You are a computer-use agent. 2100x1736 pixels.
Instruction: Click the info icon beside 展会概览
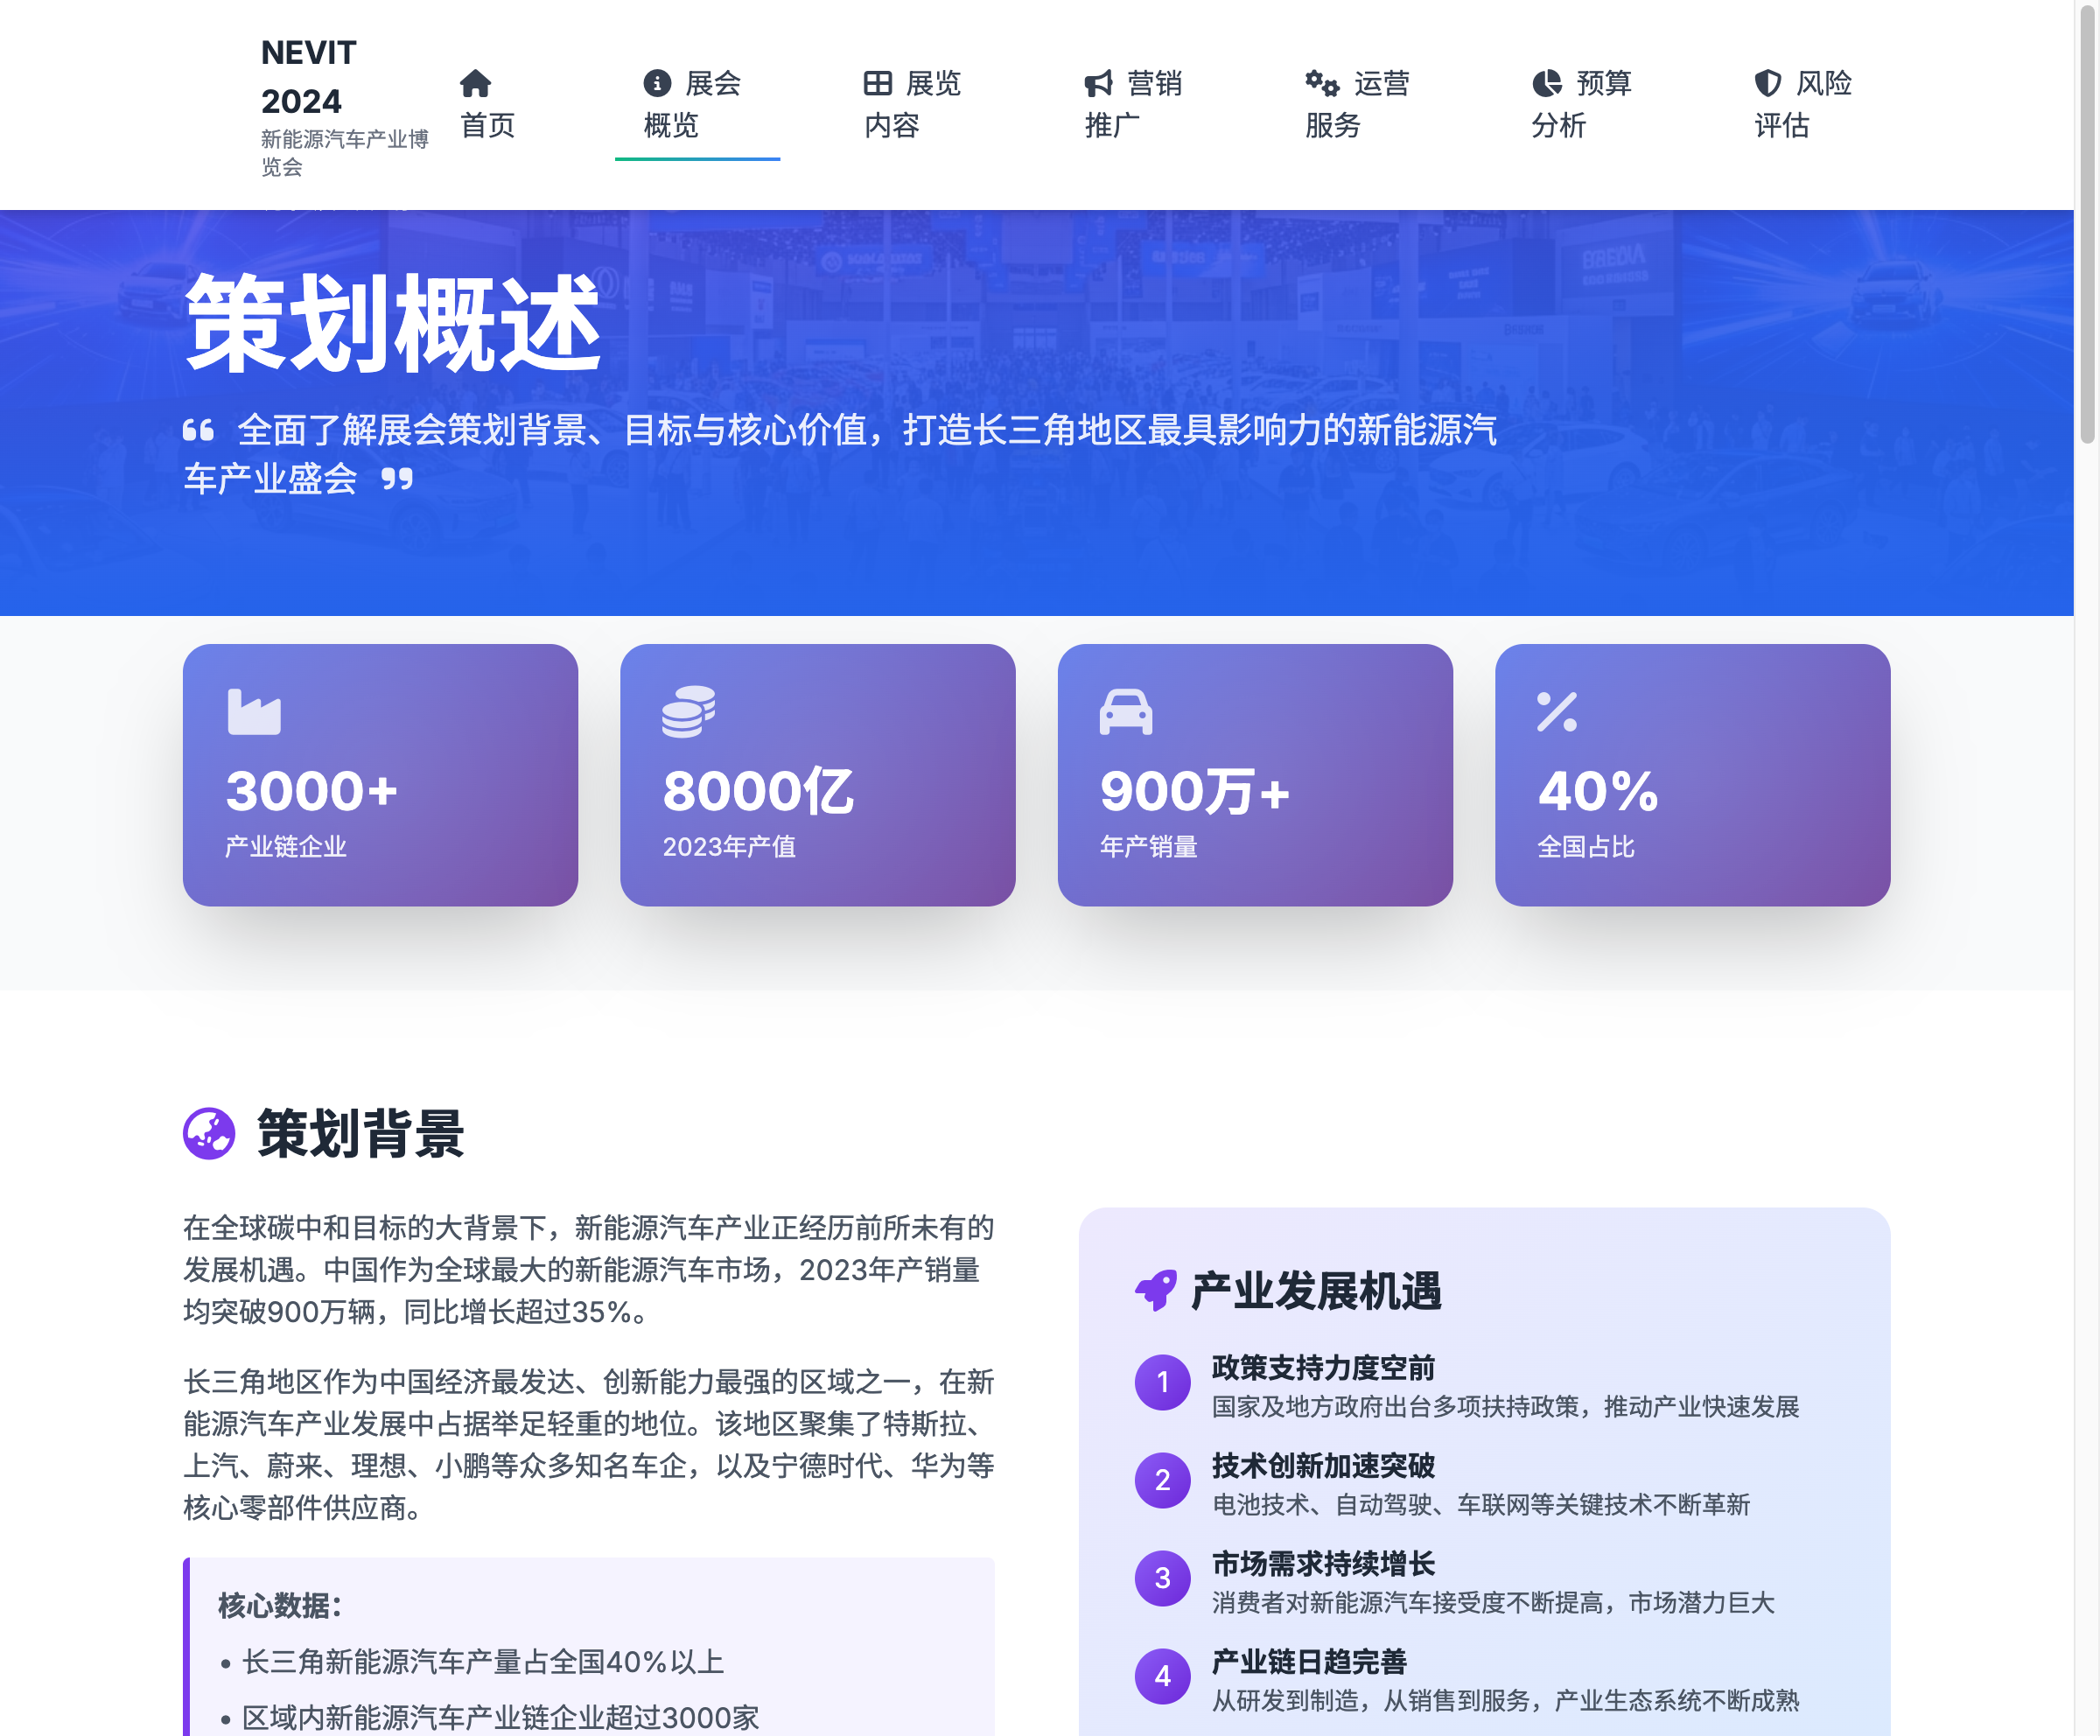point(656,83)
